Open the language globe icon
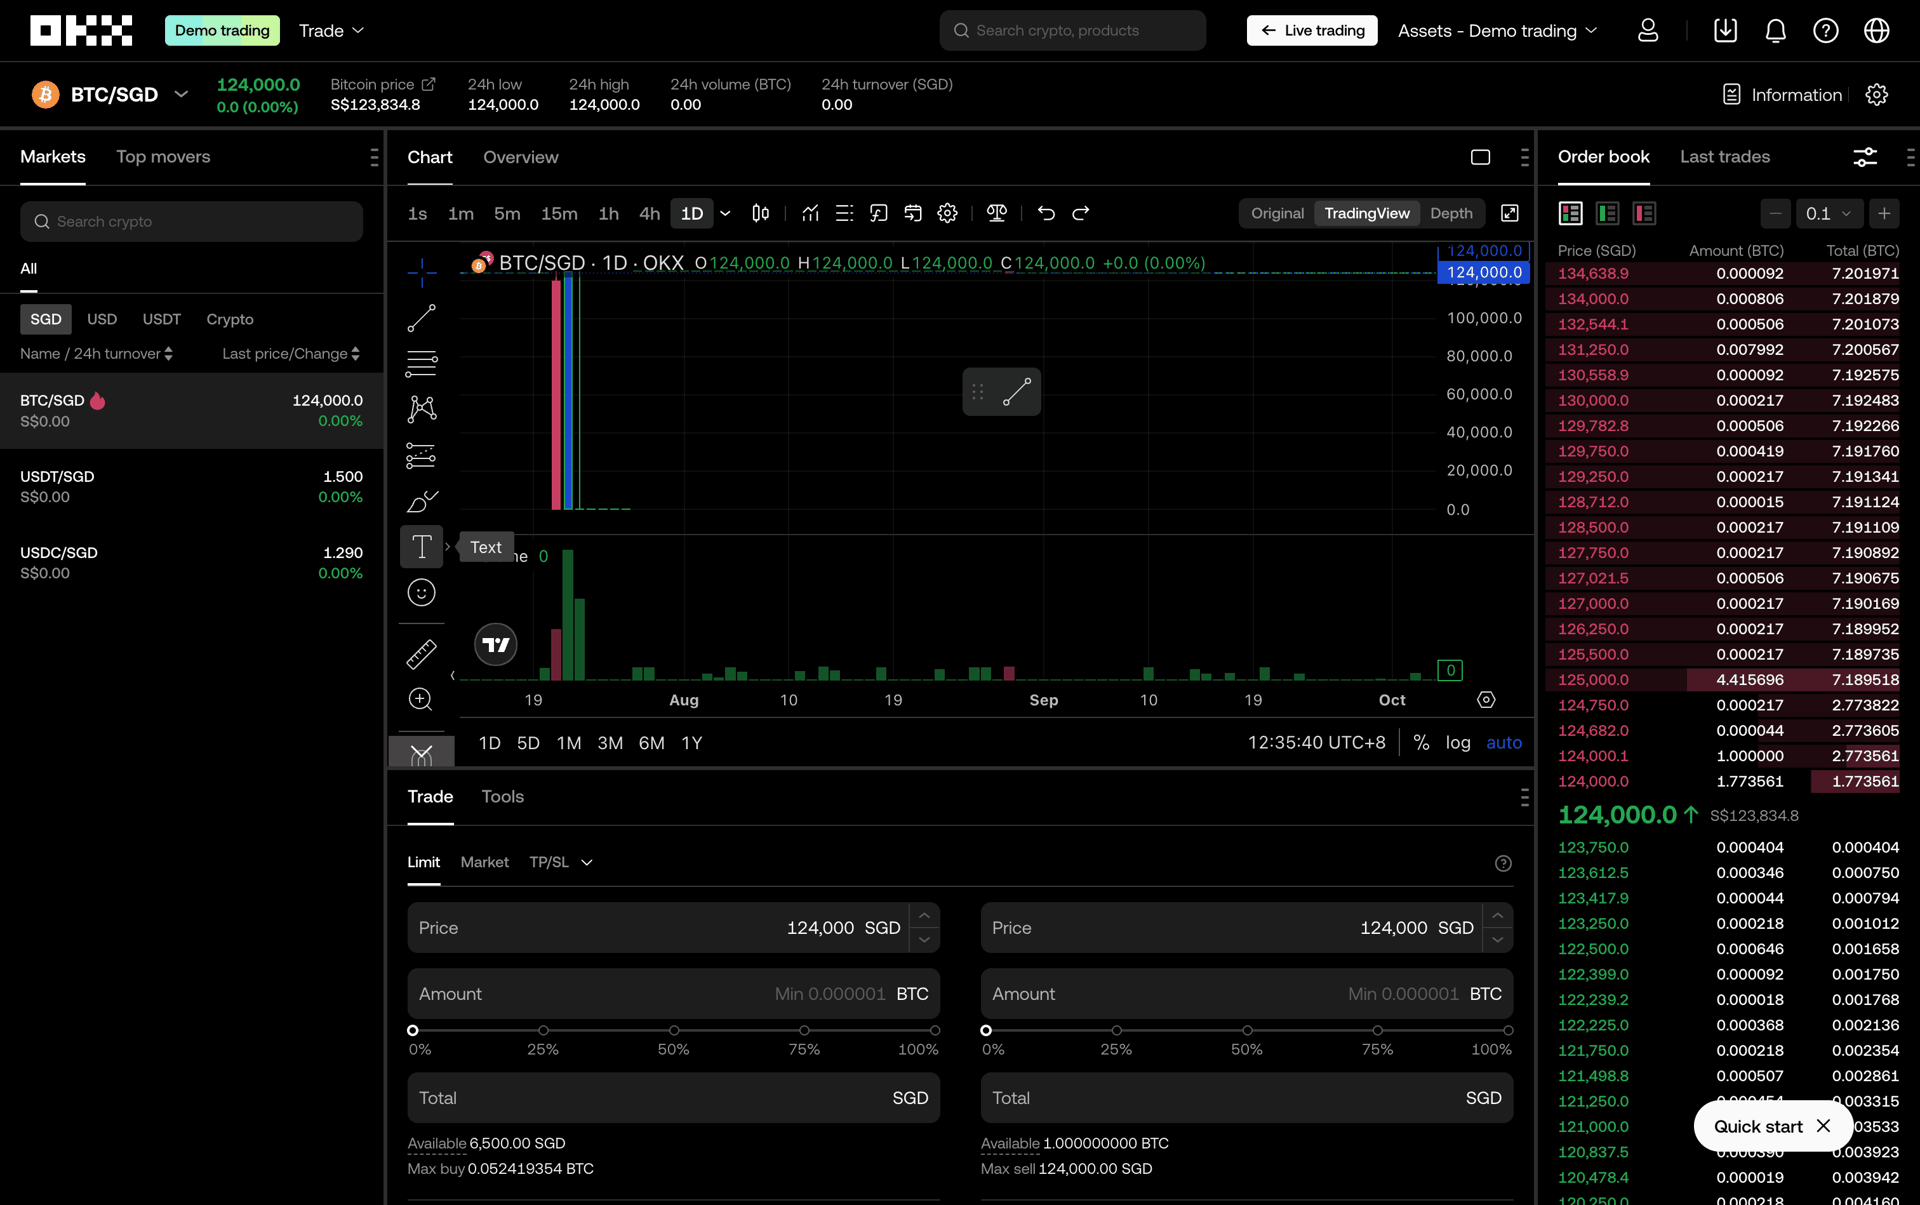Viewport: 1920px width, 1205px height. click(1877, 31)
